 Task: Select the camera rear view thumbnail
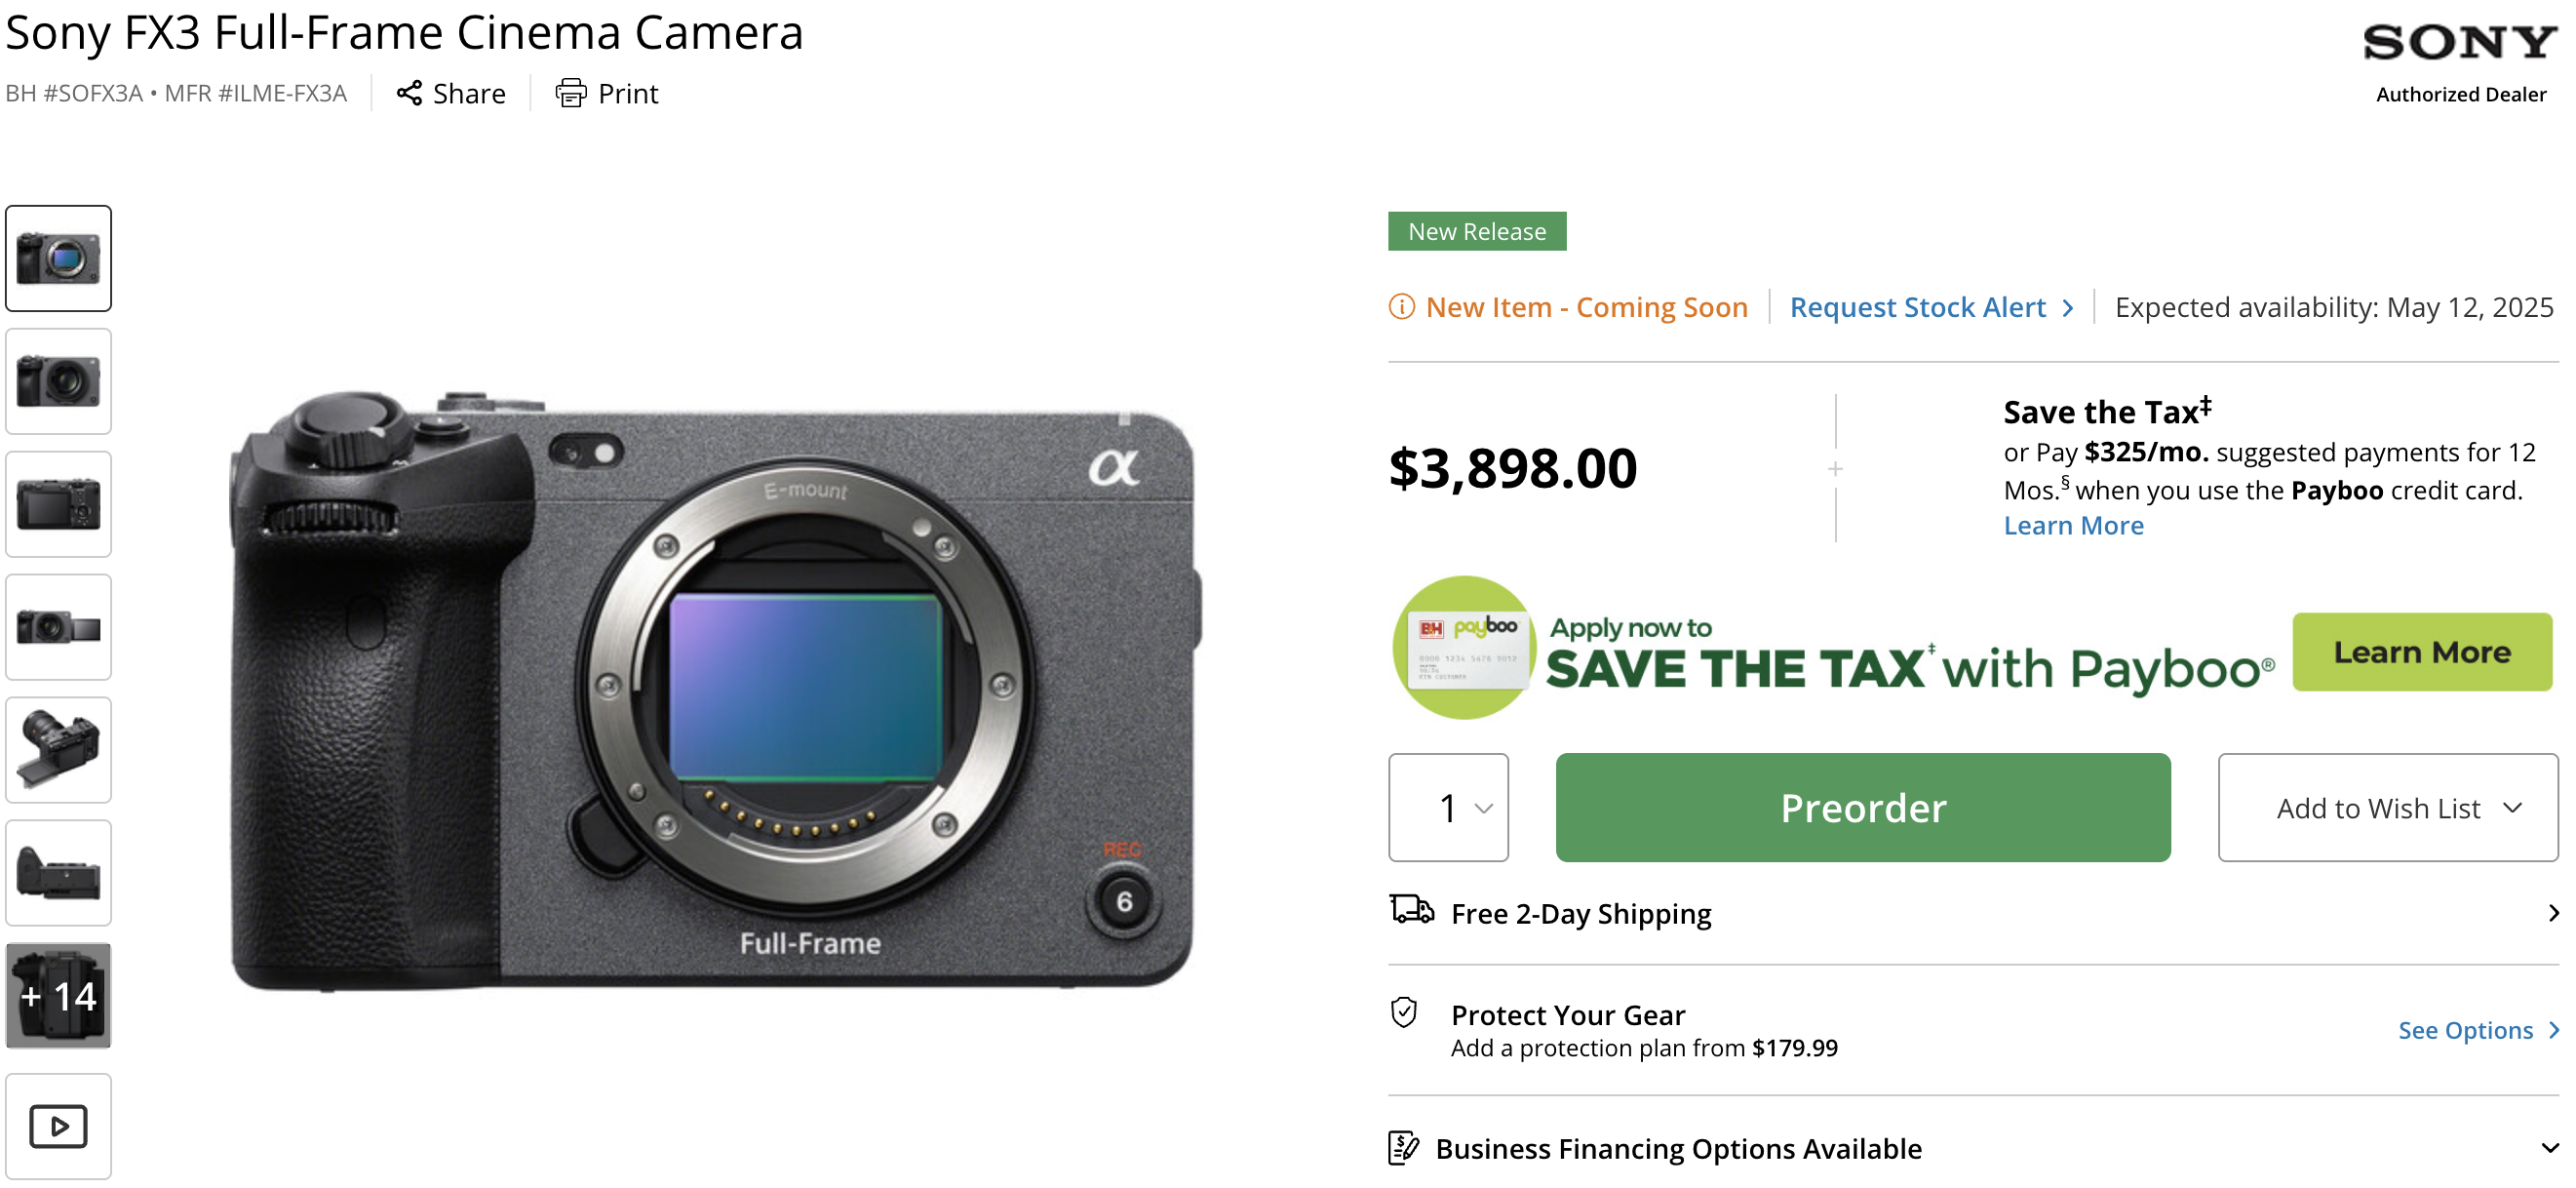click(x=58, y=504)
